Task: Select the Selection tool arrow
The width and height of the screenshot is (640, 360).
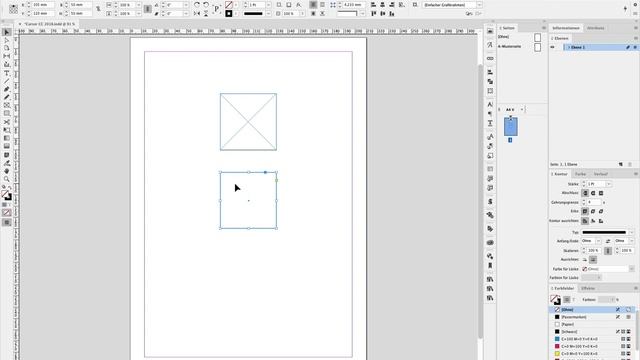Action: click(x=7, y=32)
